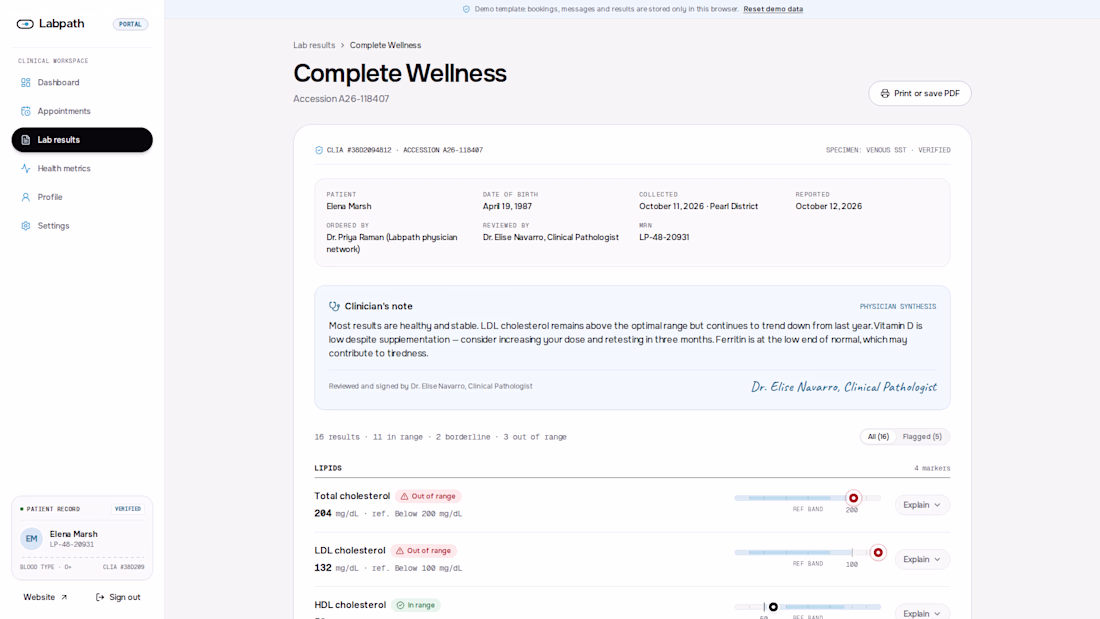1100x619 pixels.
Task: Expand the Total cholesterol Explain dropdown
Action: pyautogui.click(x=922, y=505)
